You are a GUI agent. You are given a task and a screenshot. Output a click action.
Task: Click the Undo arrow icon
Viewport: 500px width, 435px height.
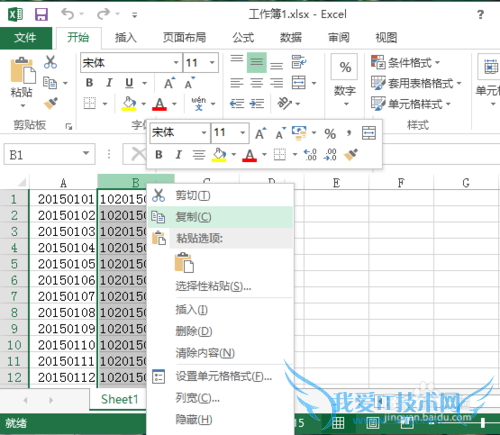pos(68,14)
